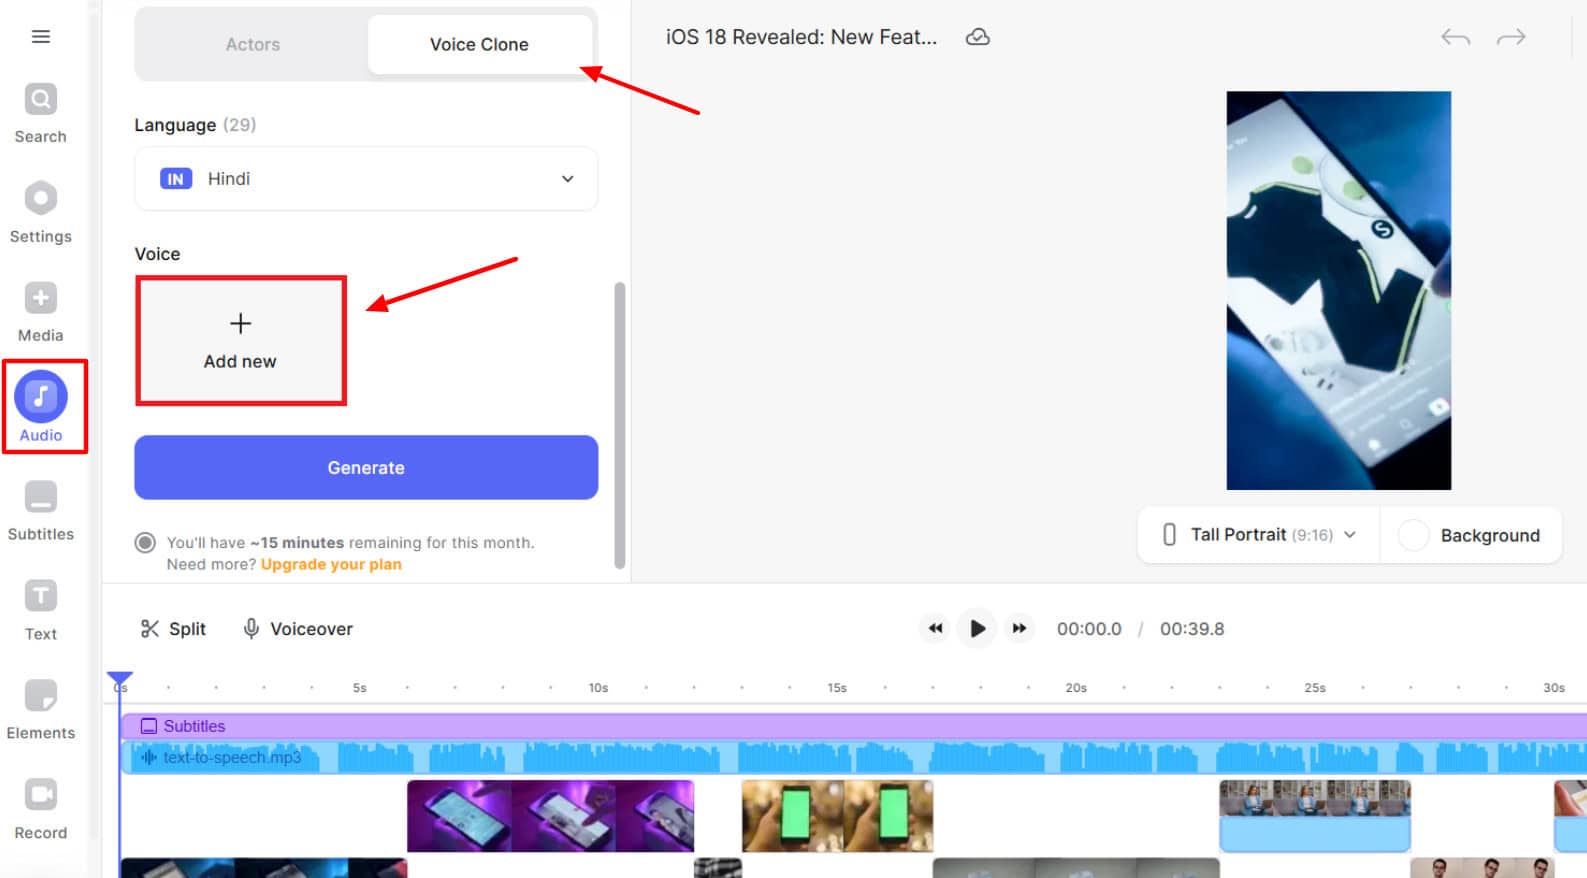Click the project title iOS 18 Revealed

click(x=801, y=37)
